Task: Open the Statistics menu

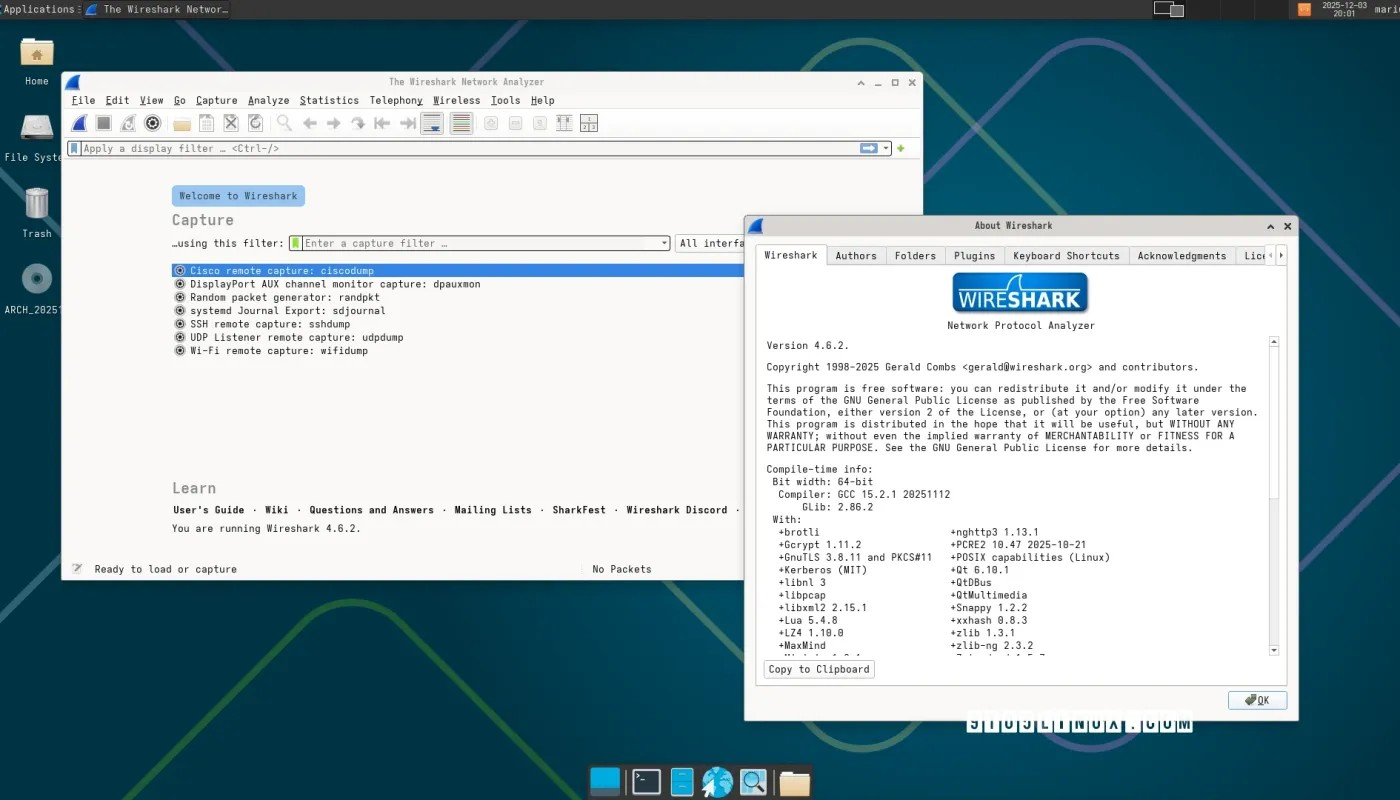Action: [329, 100]
